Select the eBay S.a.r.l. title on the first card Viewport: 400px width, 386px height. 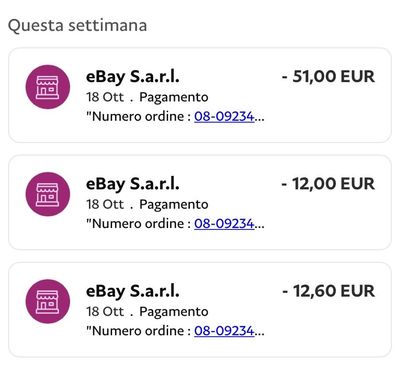click(133, 77)
